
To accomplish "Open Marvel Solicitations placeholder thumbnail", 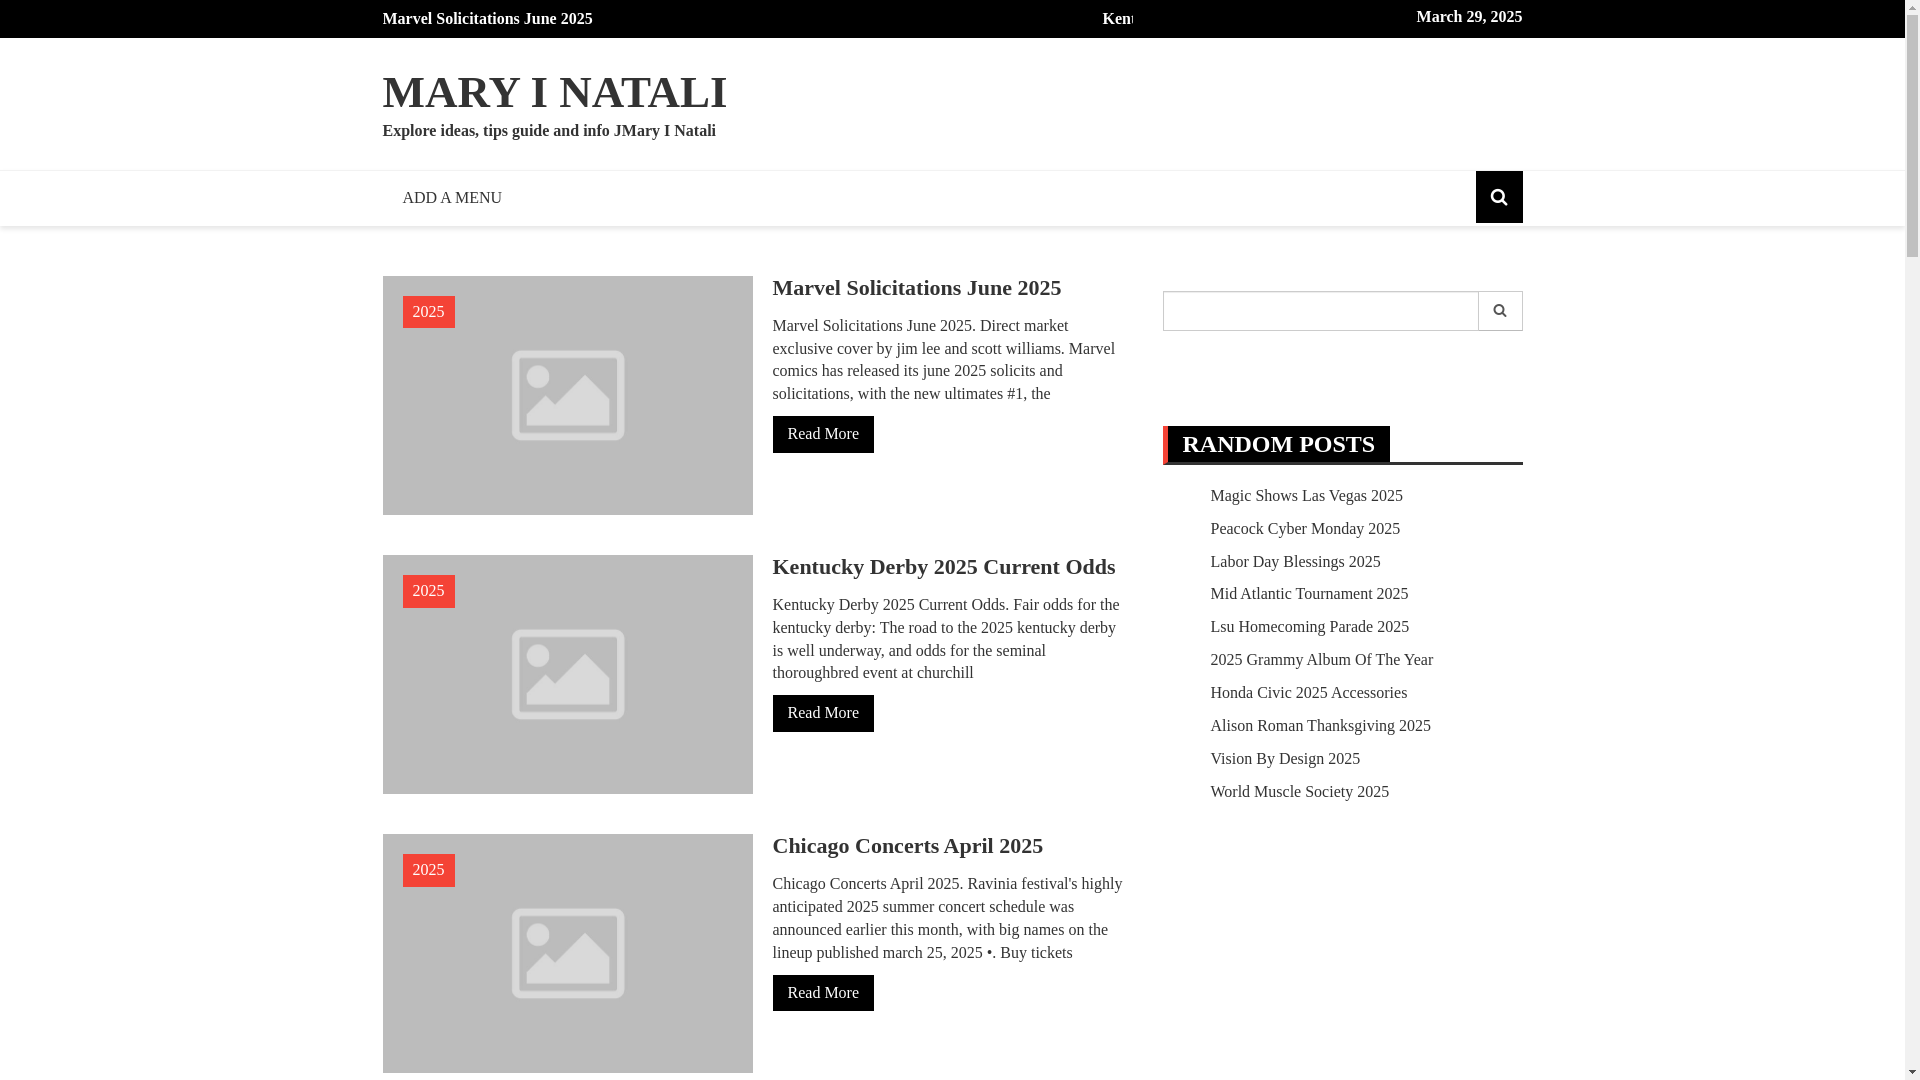I will coord(567,395).
